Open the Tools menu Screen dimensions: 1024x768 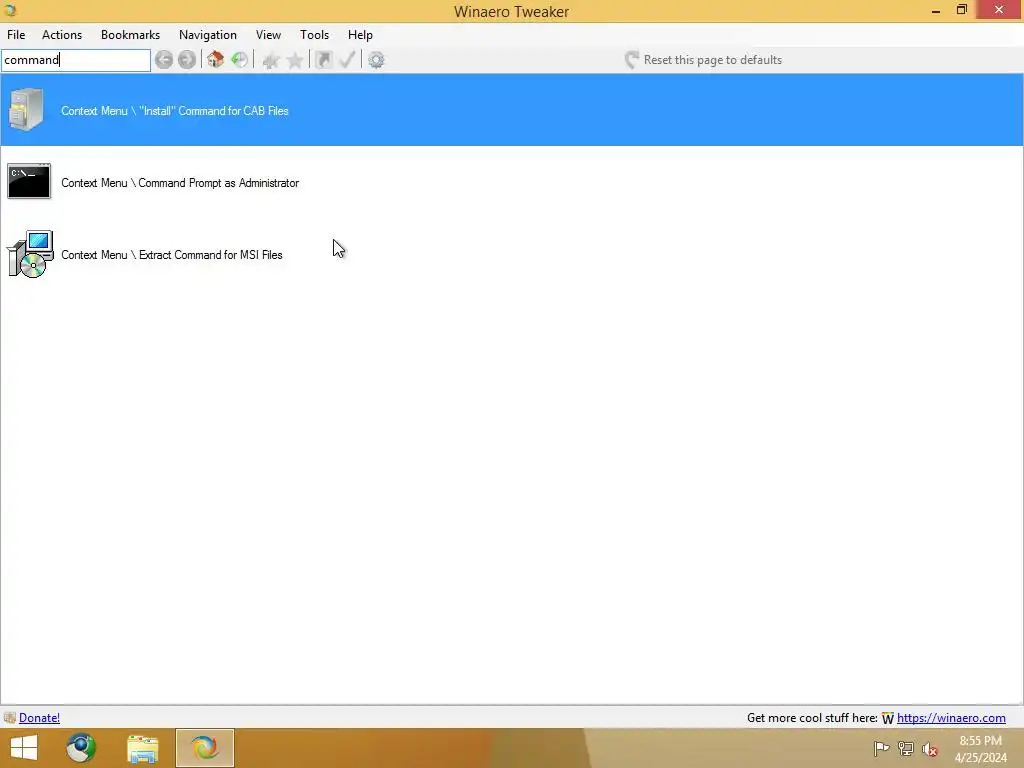coord(314,35)
